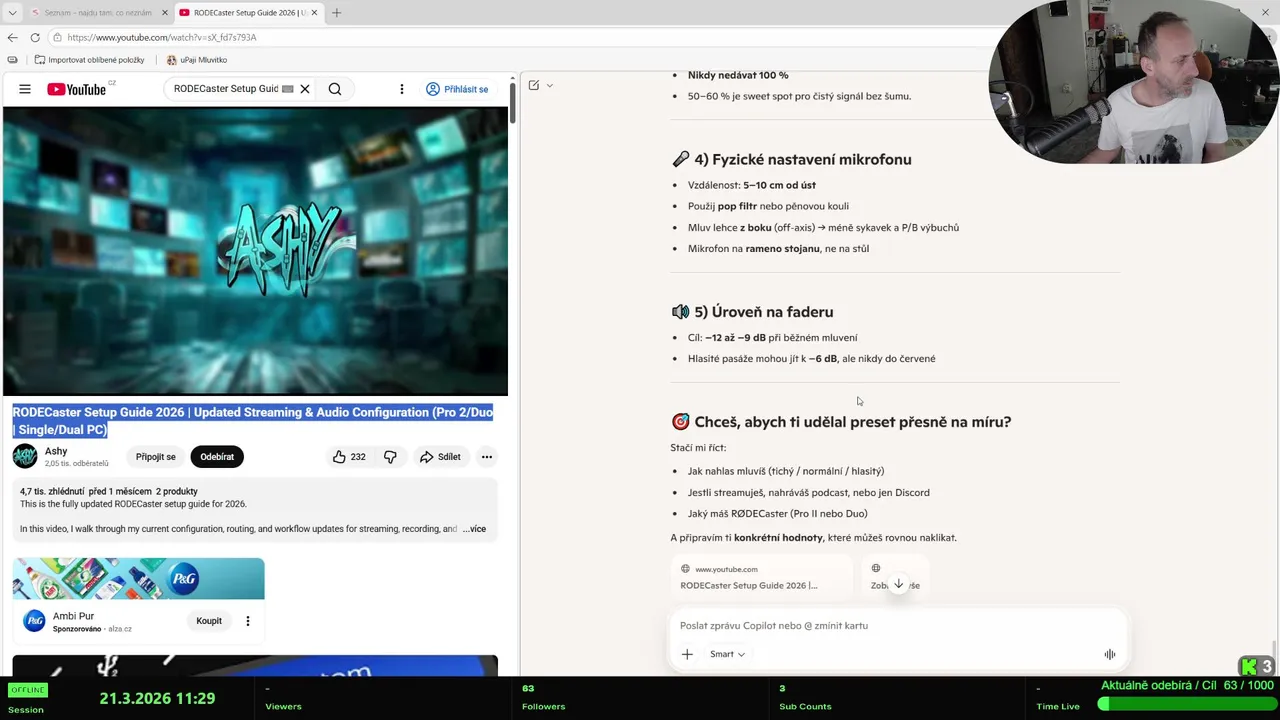Buy Ambi Pur with Koupit button
This screenshot has width=1280, height=720.
point(209,621)
